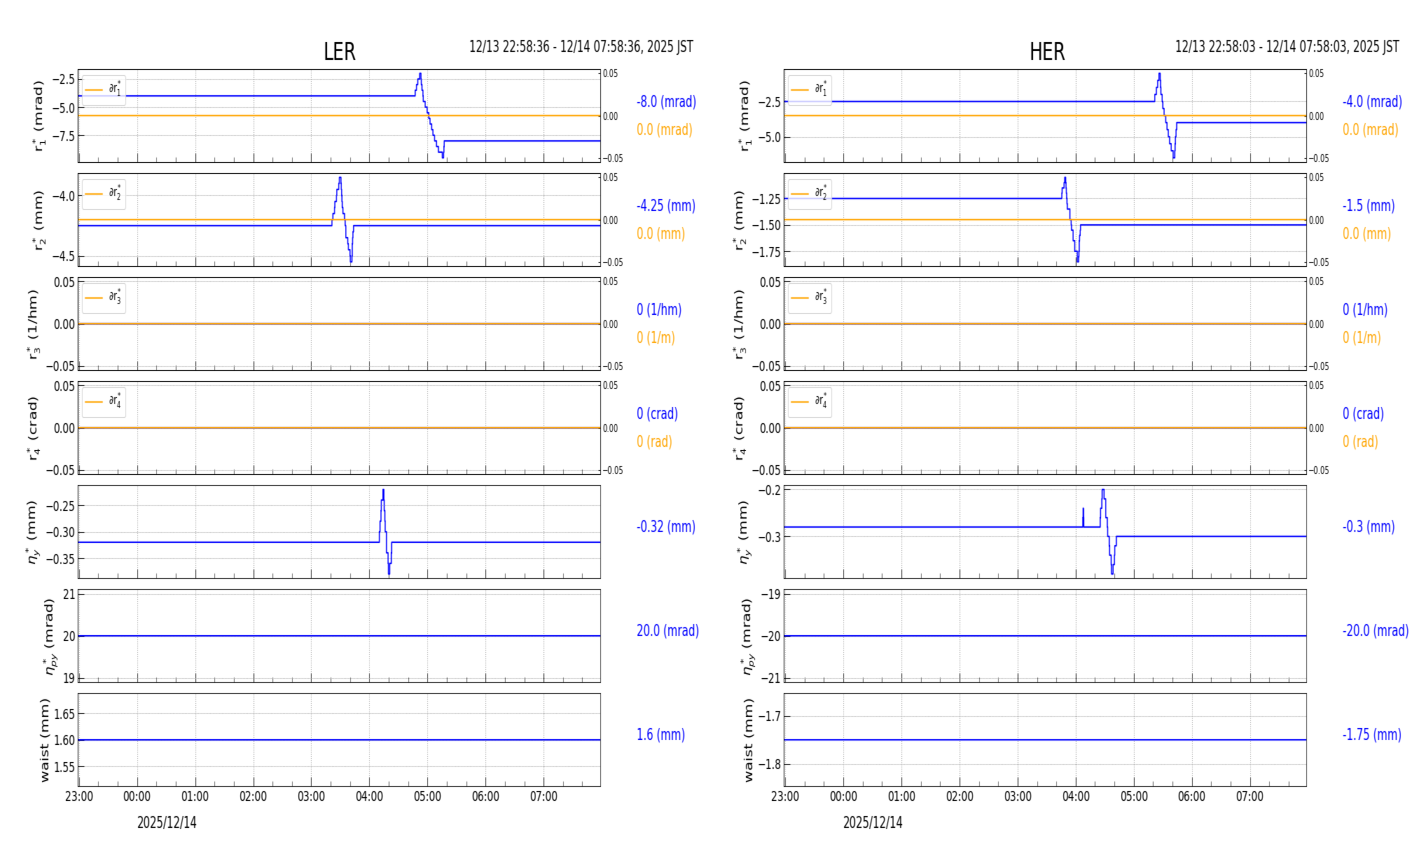Click the 04:00 time tick under LER

[370, 797]
